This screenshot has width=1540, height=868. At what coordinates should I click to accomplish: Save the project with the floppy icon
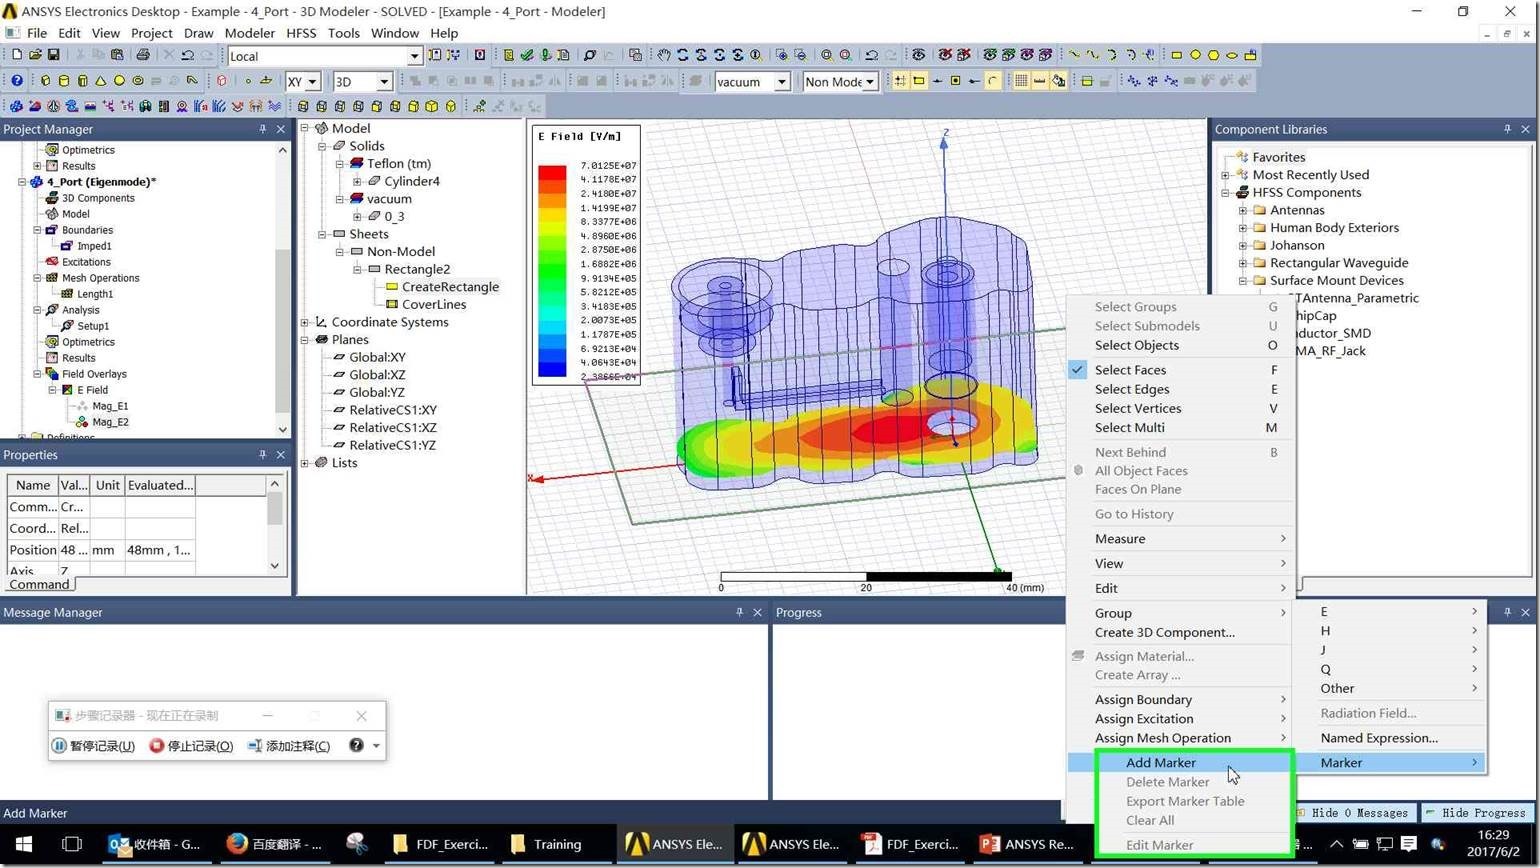[53, 55]
